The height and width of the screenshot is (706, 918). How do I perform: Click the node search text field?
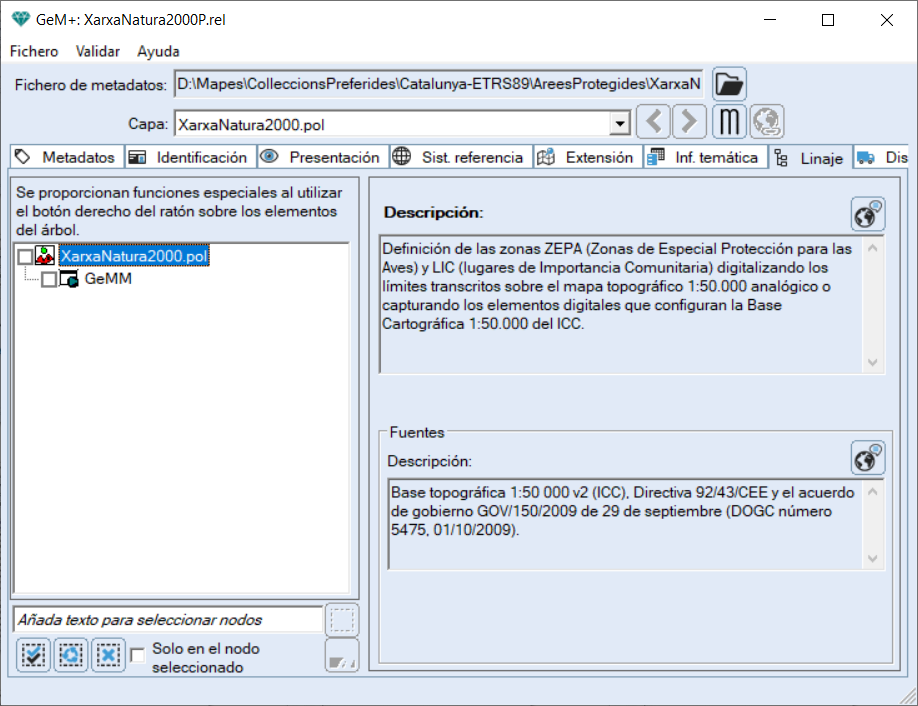point(167,620)
